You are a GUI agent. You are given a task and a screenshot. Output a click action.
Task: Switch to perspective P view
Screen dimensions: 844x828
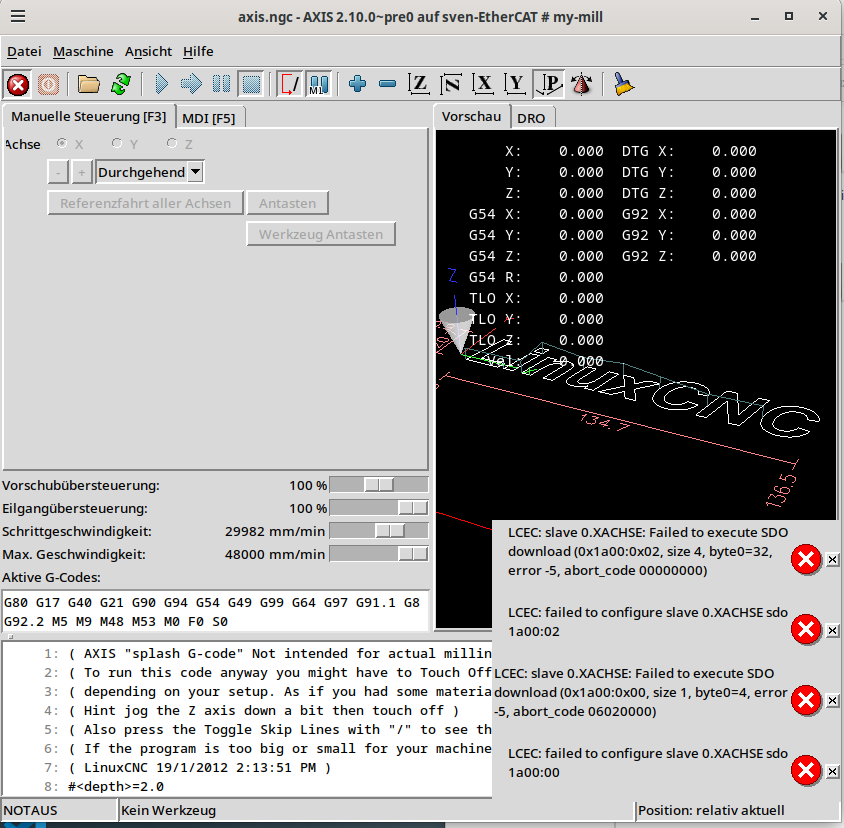[548, 85]
